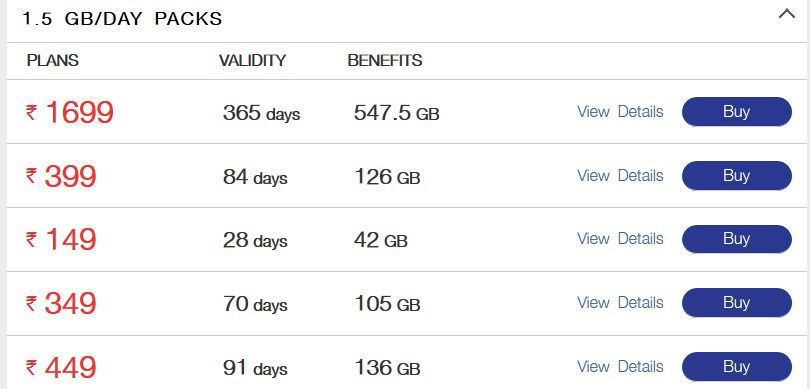The image size is (810, 389).
Task: Click the 547.5 GB benefit text
Action: point(396,112)
